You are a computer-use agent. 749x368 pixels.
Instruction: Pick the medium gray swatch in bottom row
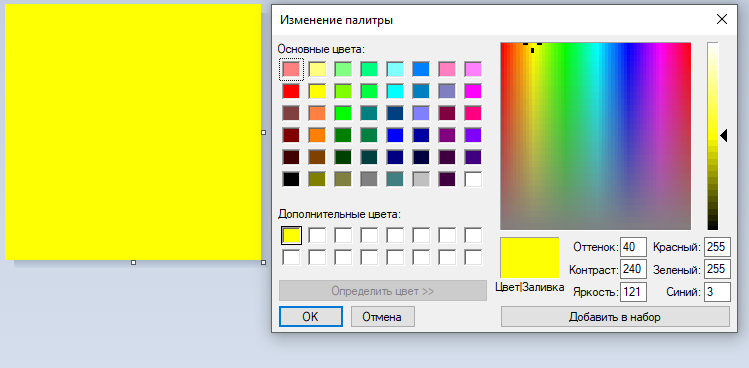[x=369, y=179]
